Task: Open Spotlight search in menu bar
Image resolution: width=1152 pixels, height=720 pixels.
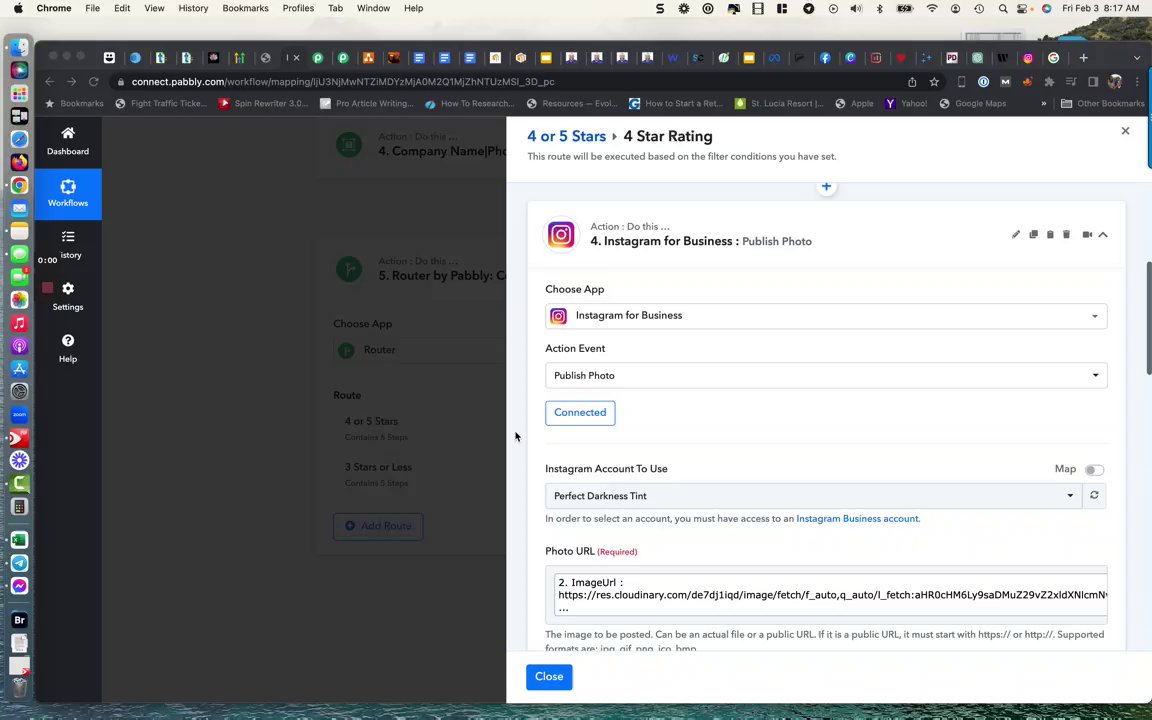Action: [x=1002, y=9]
